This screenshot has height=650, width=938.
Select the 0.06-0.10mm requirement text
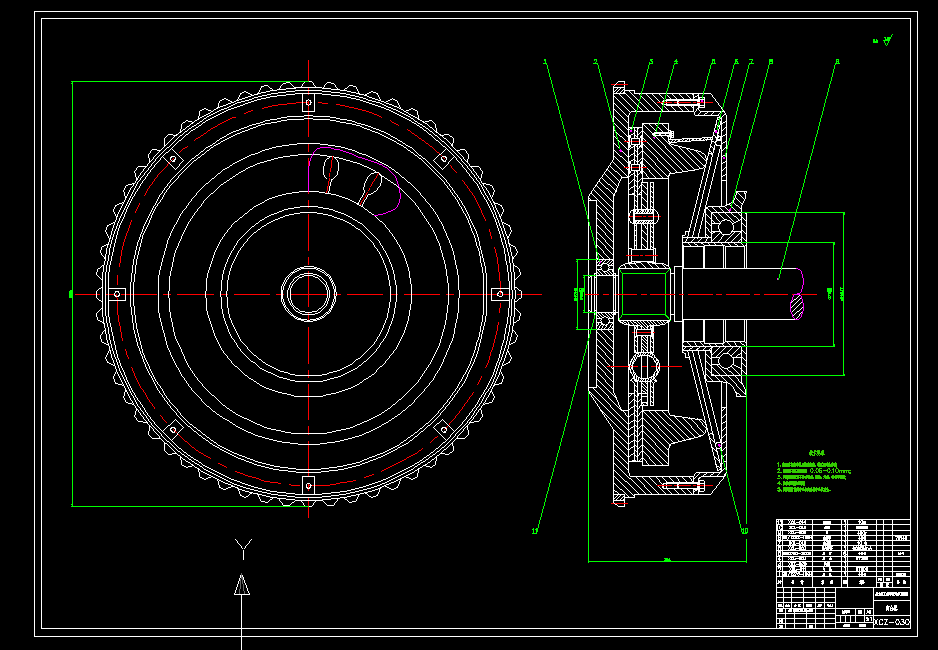[x=830, y=471]
